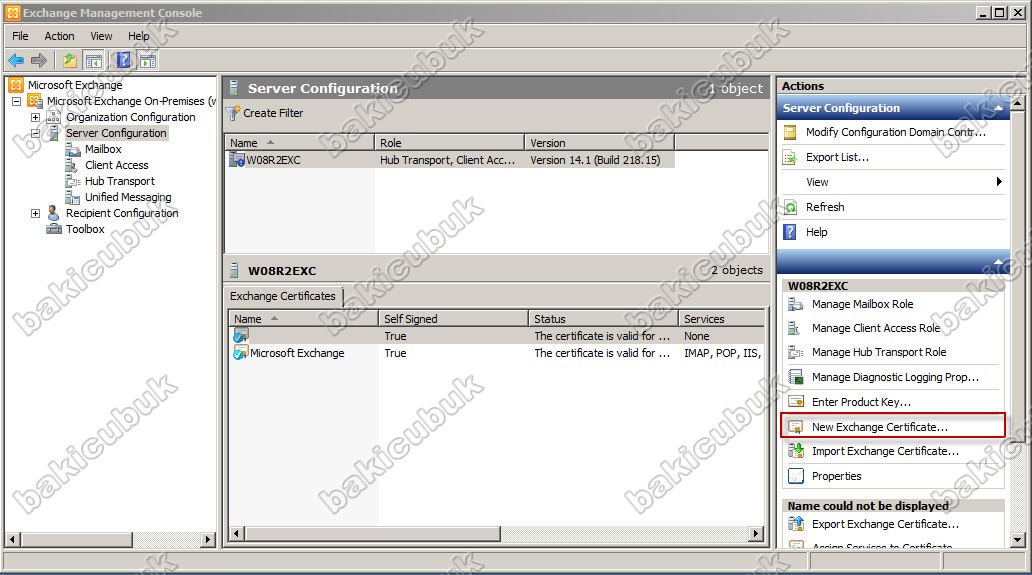Screen dimensions: 1032x575
Task: Select Recipient Configuration in the tree
Action: click(x=122, y=213)
